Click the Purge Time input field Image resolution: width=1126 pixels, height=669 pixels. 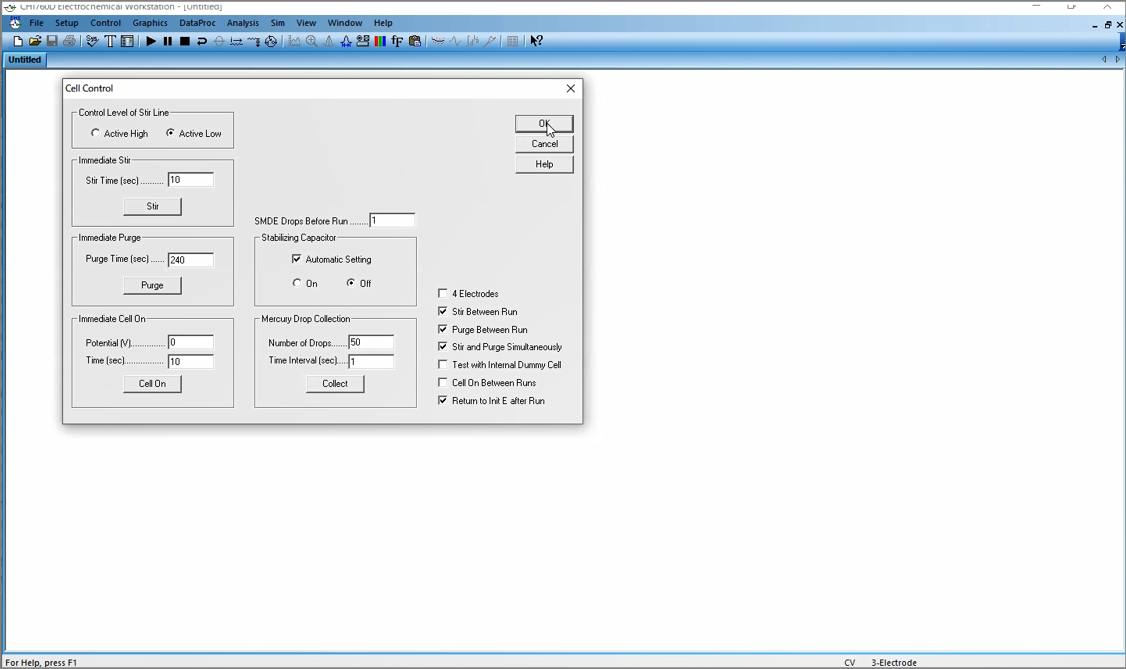tap(190, 260)
